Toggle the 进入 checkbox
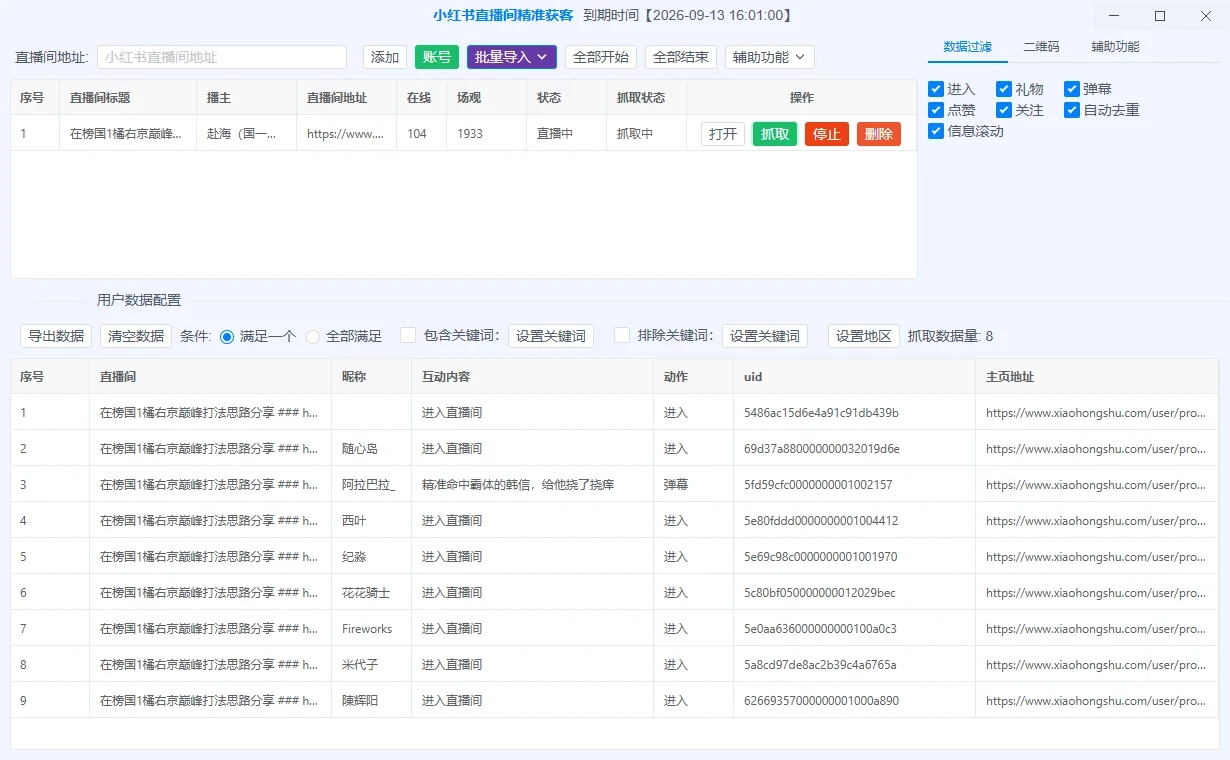The image size is (1230, 760). point(936,89)
